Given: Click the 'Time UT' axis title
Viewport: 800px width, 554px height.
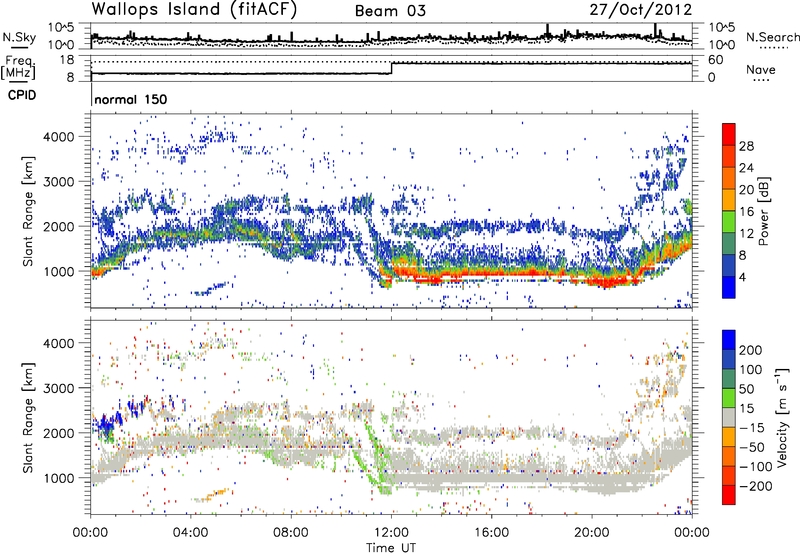Looking at the screenshot, I should pos(391,548).
